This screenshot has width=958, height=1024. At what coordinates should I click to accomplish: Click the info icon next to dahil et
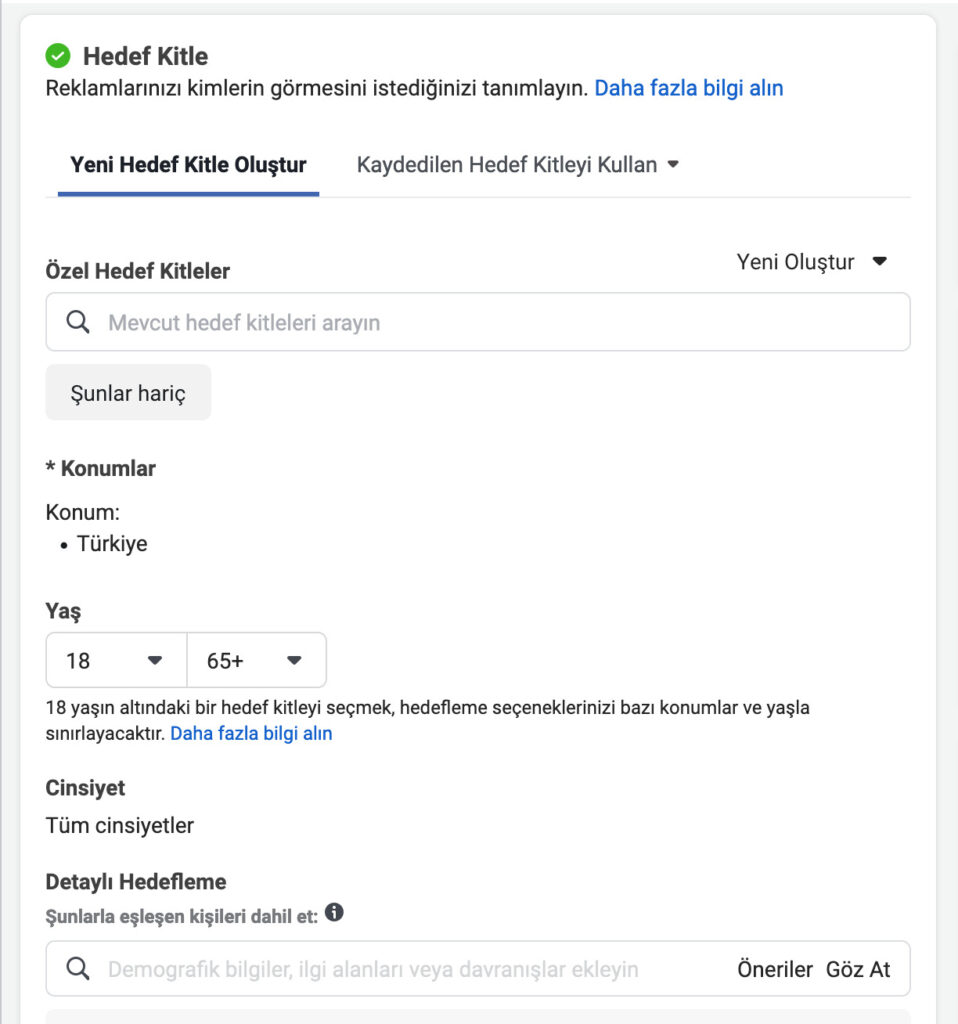point(334,912)
